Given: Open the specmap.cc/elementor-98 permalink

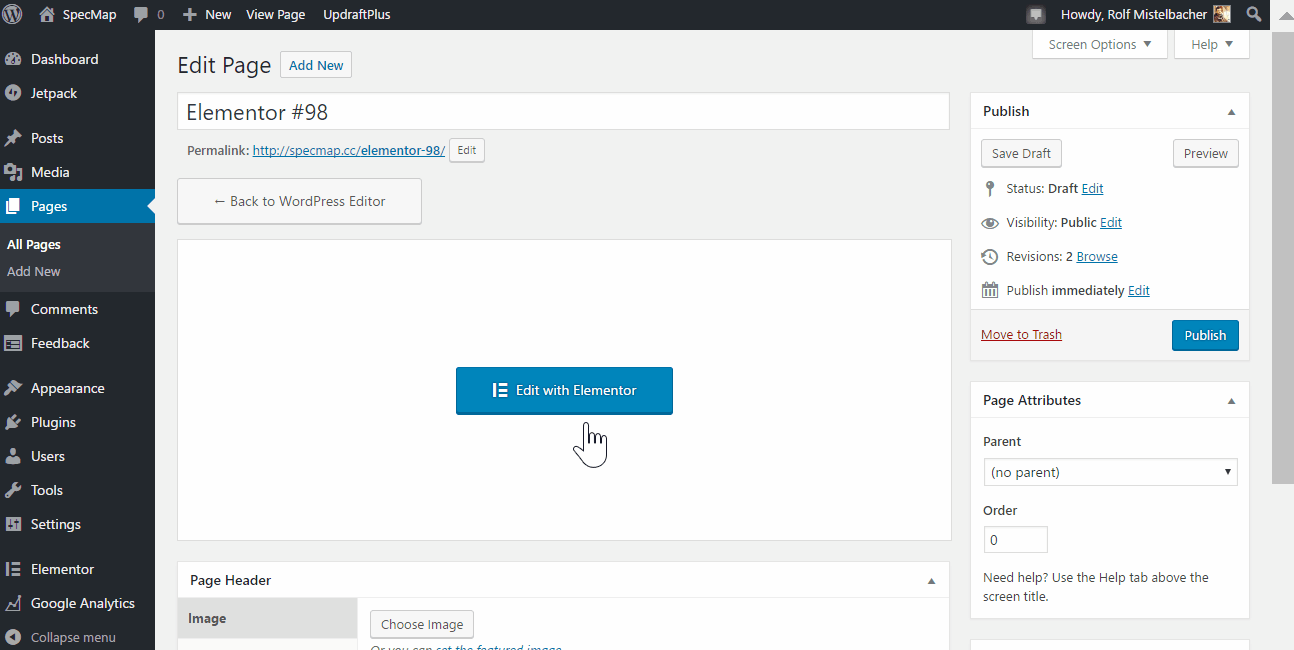Looking at the screenshot, I should tap(349, 151).
